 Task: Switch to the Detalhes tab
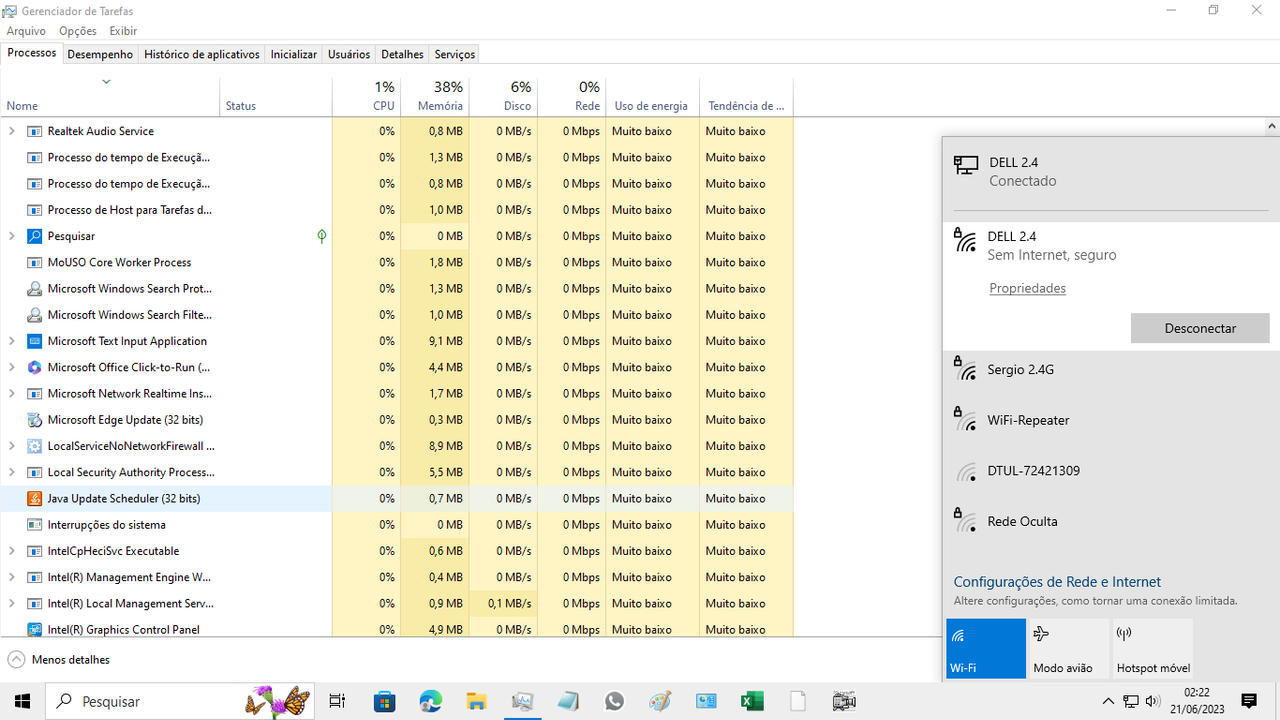click(x=402, y=54)
